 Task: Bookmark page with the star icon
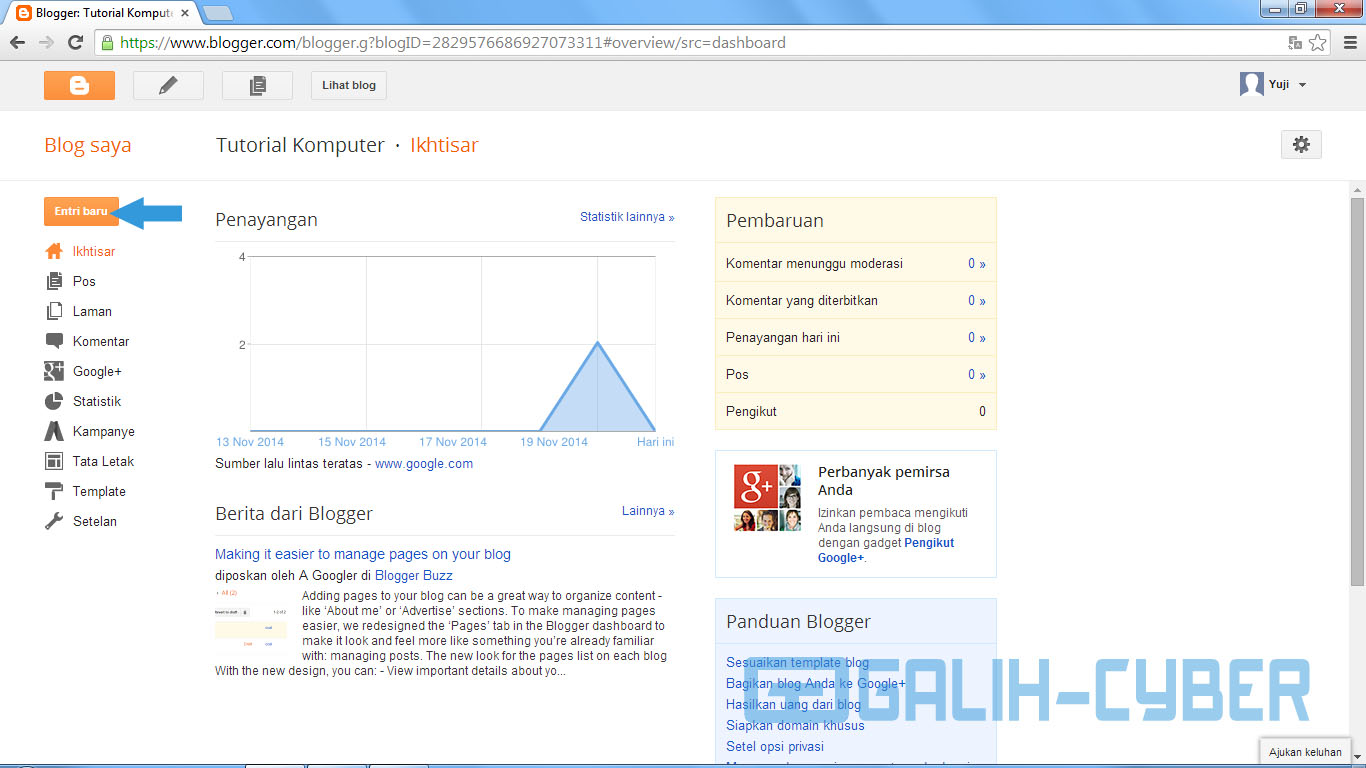pyautogui.click(x=1318, y=43)
